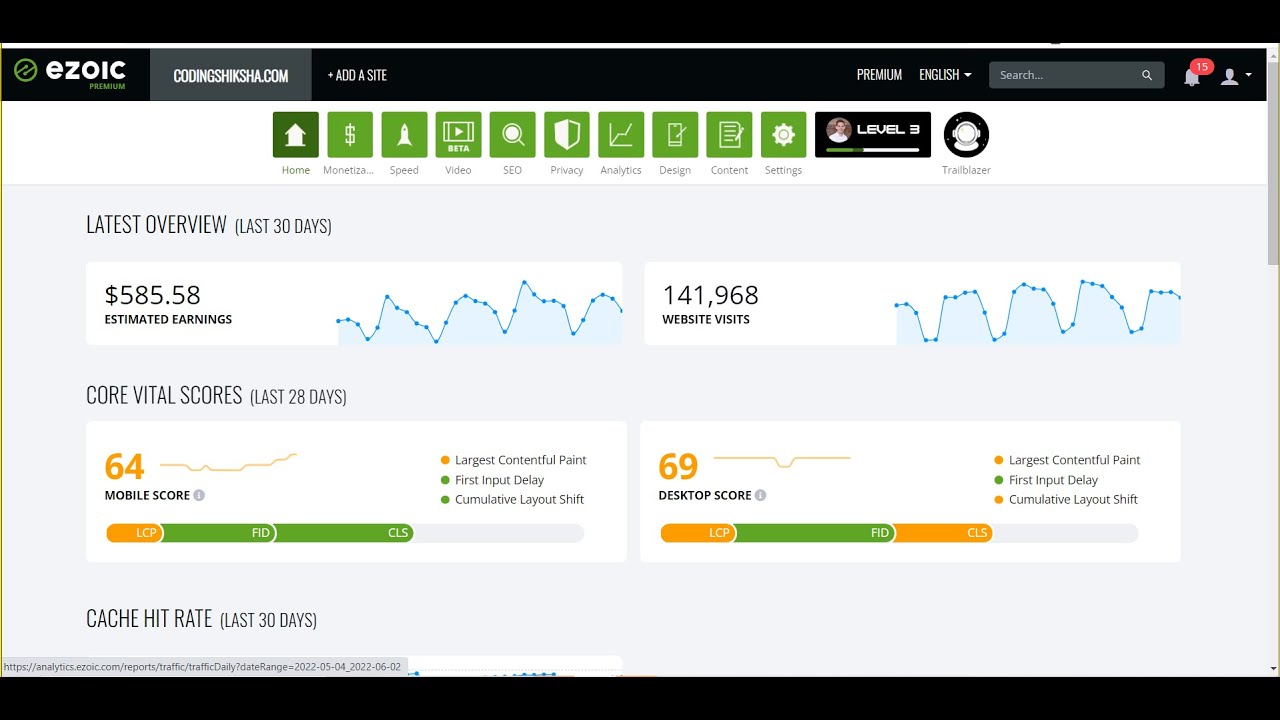Open the Analytics chart icon
Screen dimensions: 1280x720
click(x=621, y=135)
